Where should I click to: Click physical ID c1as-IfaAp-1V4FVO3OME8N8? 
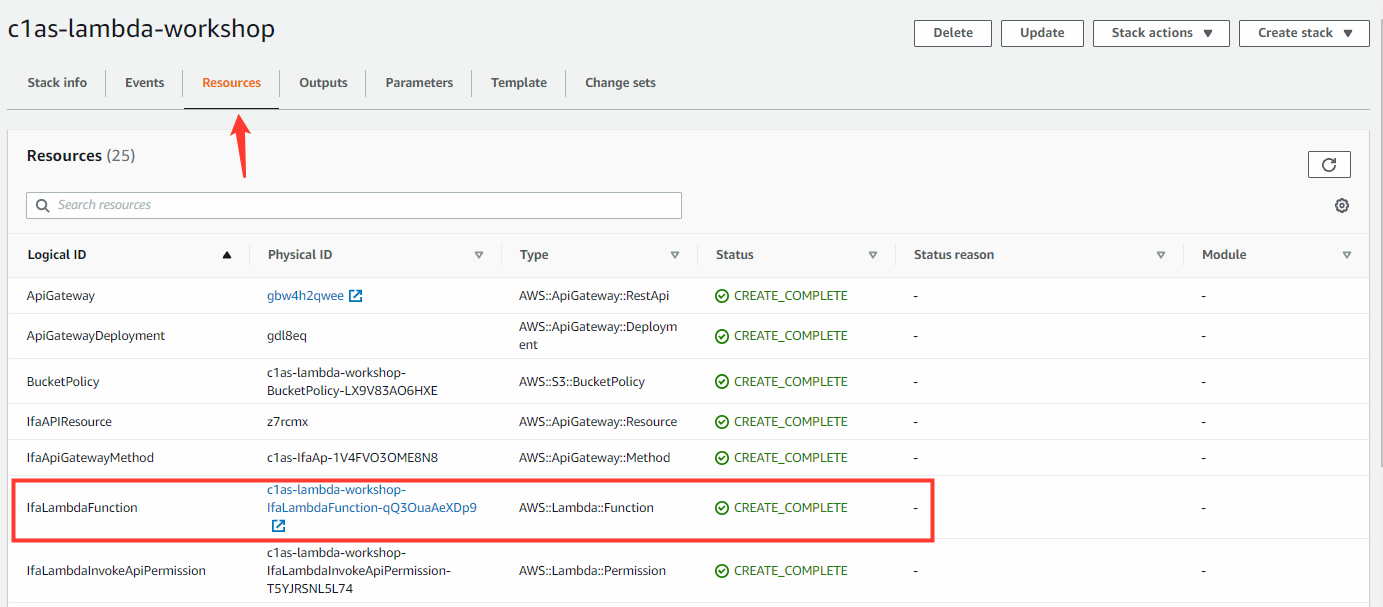pos(352,458)
